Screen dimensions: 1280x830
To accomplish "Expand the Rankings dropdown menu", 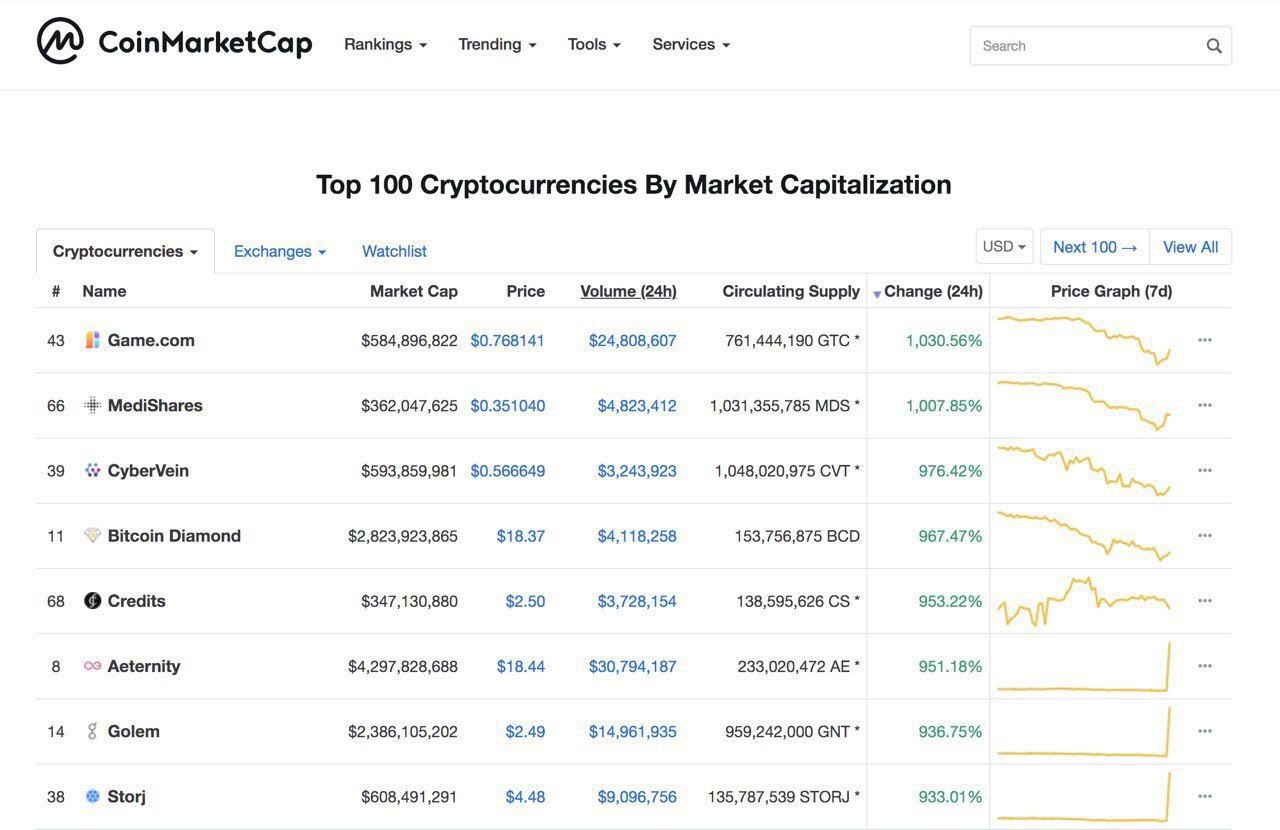I will tap(385, 44).
